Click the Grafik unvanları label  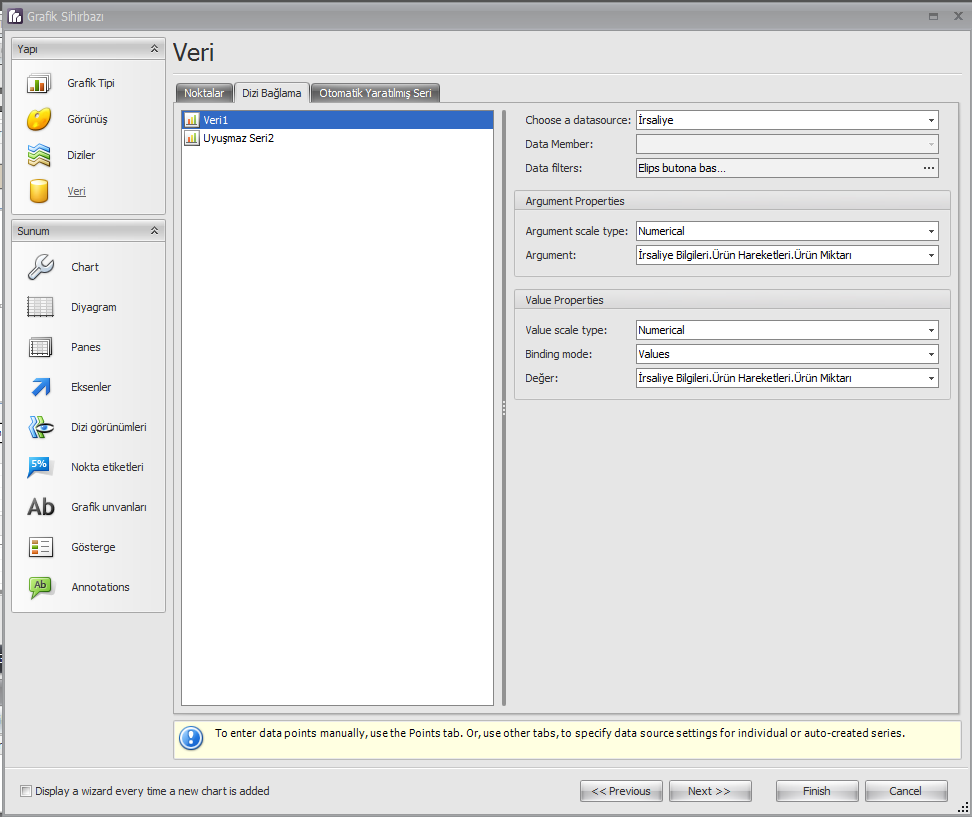tap(109, 507)
